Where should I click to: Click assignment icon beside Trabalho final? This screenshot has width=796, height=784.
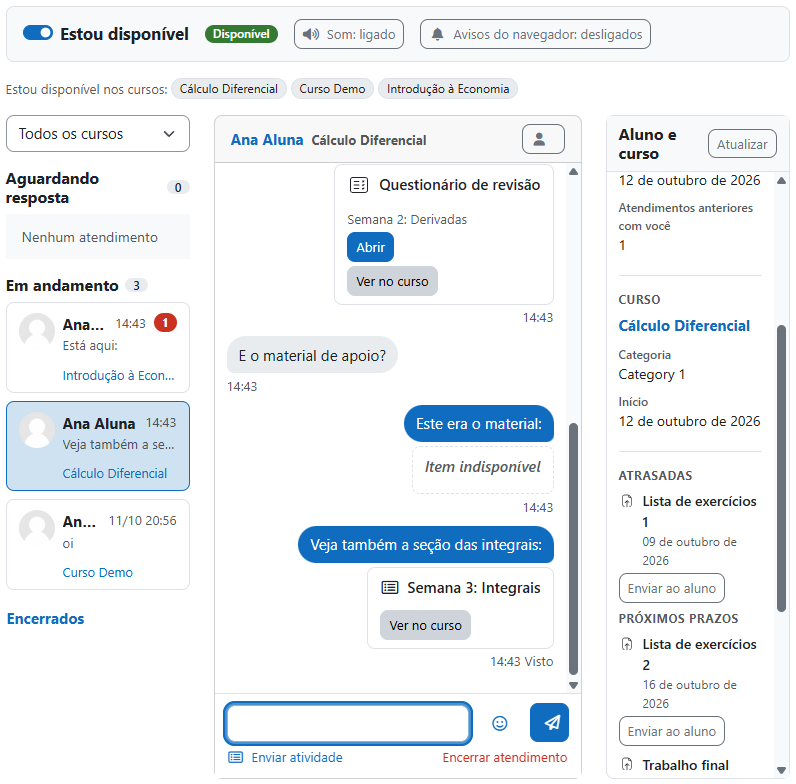627,764
